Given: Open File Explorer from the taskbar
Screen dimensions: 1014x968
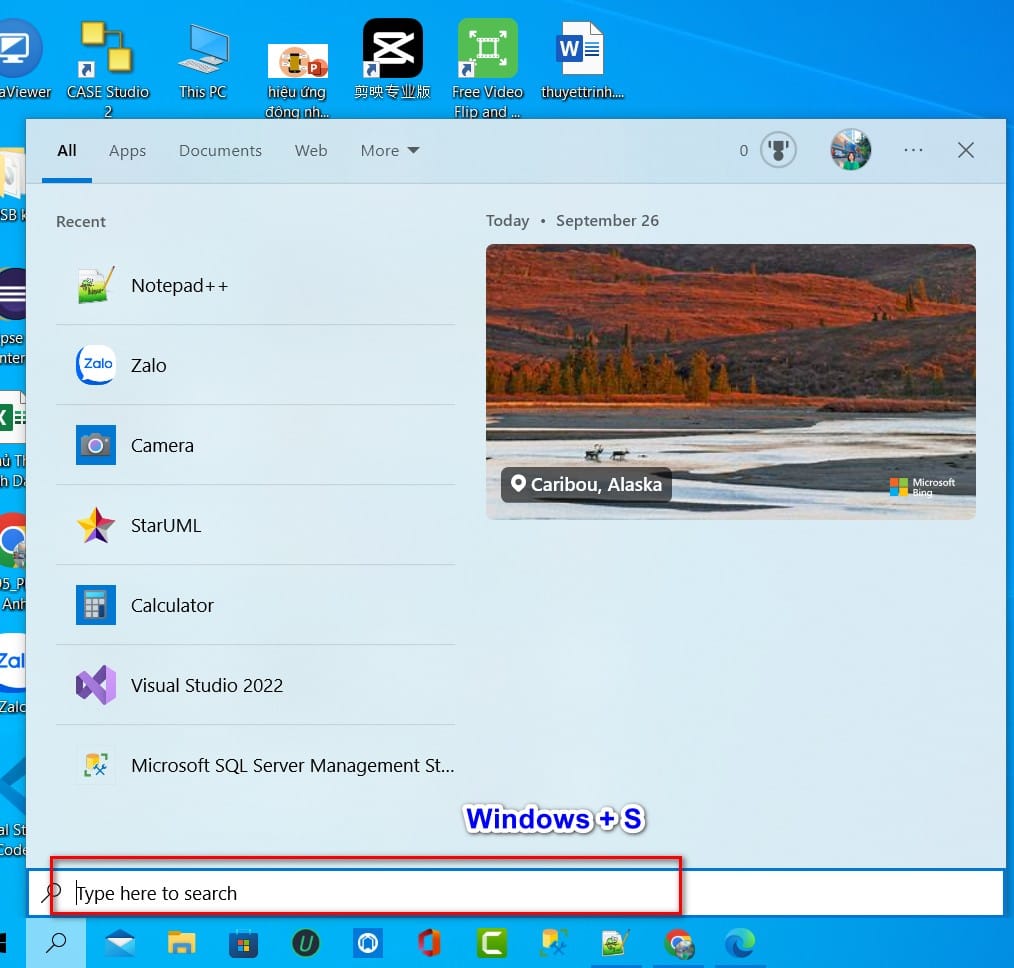Looking at the screenshot, I should click(x=182, y=943).
